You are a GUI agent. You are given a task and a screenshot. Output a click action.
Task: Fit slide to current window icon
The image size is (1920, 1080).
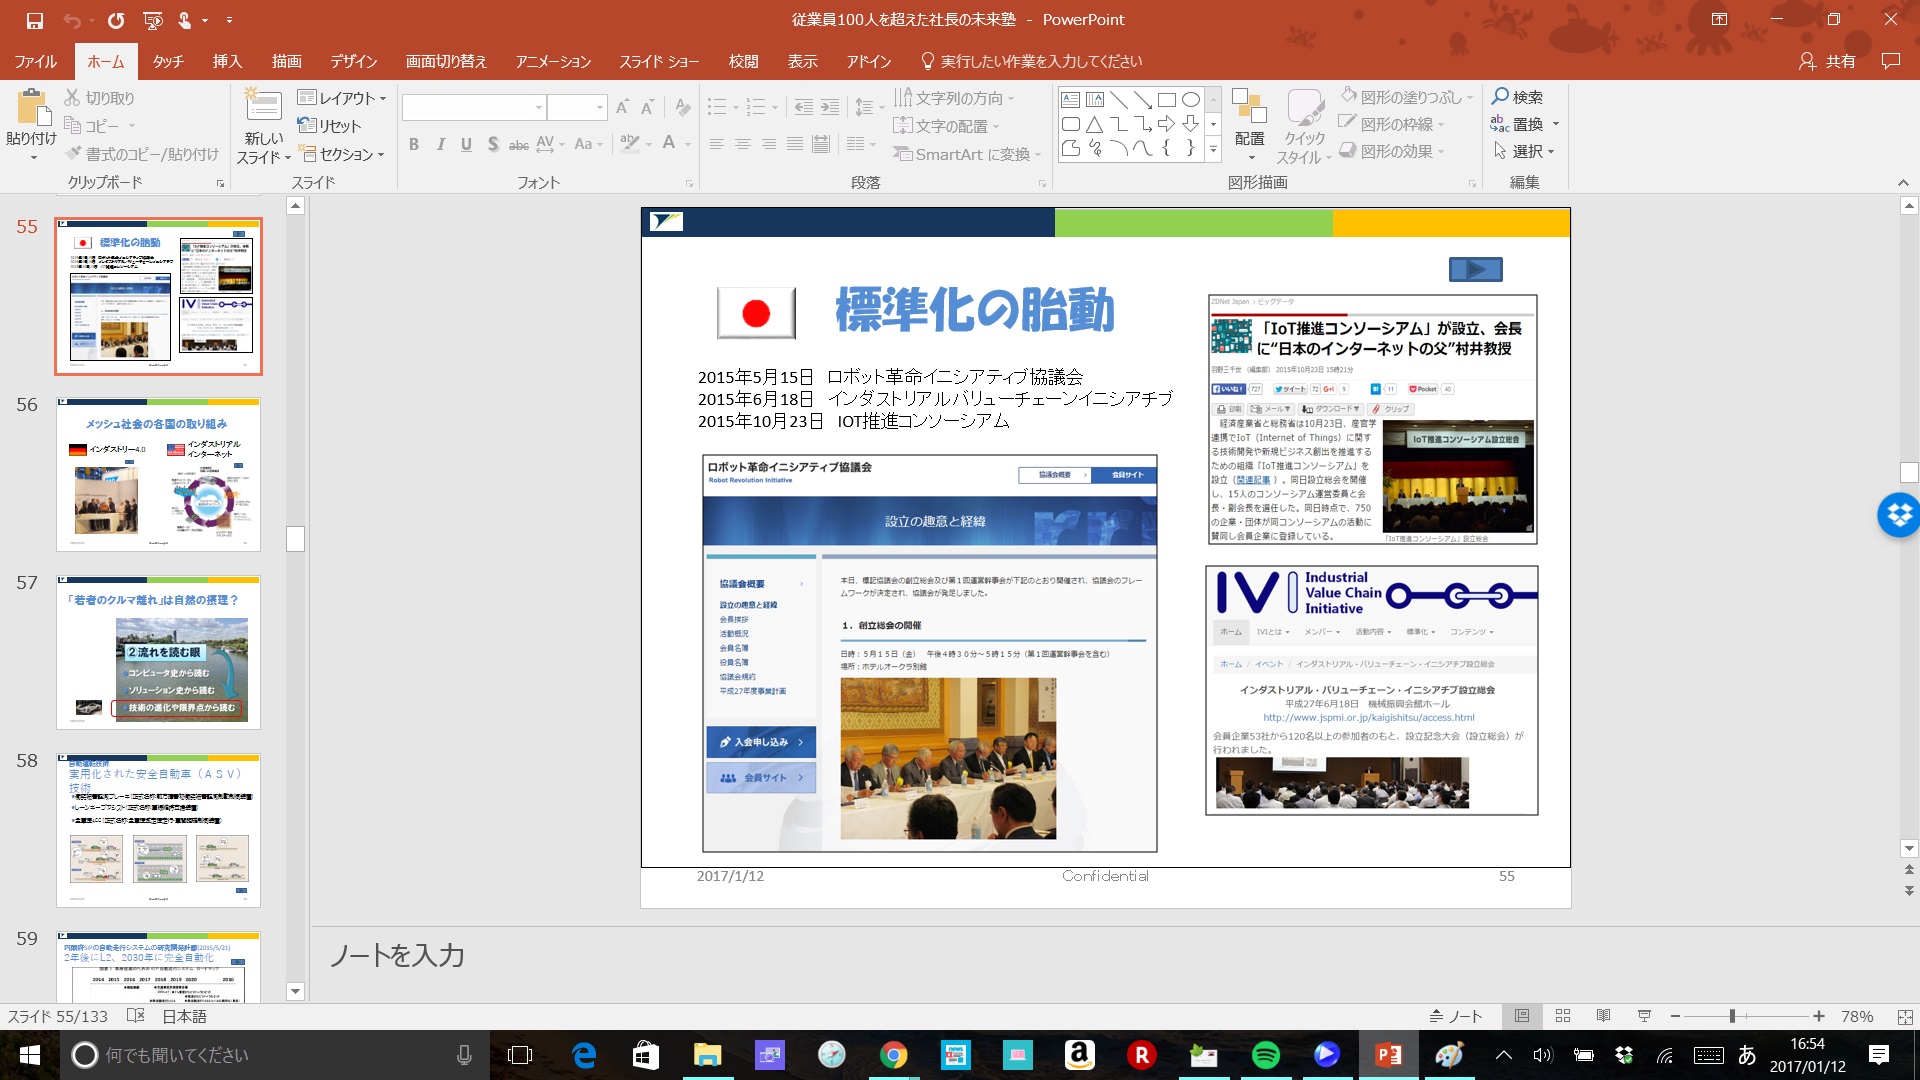point(1904,1016)
